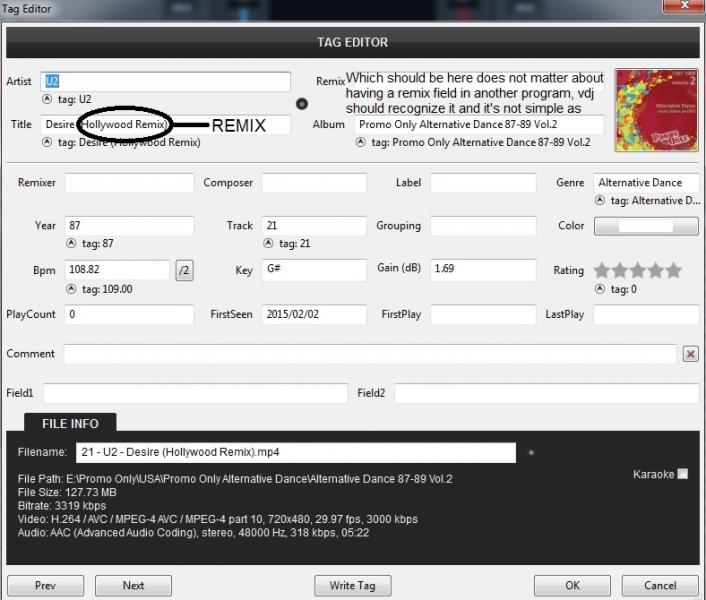Image resolution: width=706 pixels, height=600 pixels.
Task: Go to previous track with Prev
Action: click(x=45, y=586)
